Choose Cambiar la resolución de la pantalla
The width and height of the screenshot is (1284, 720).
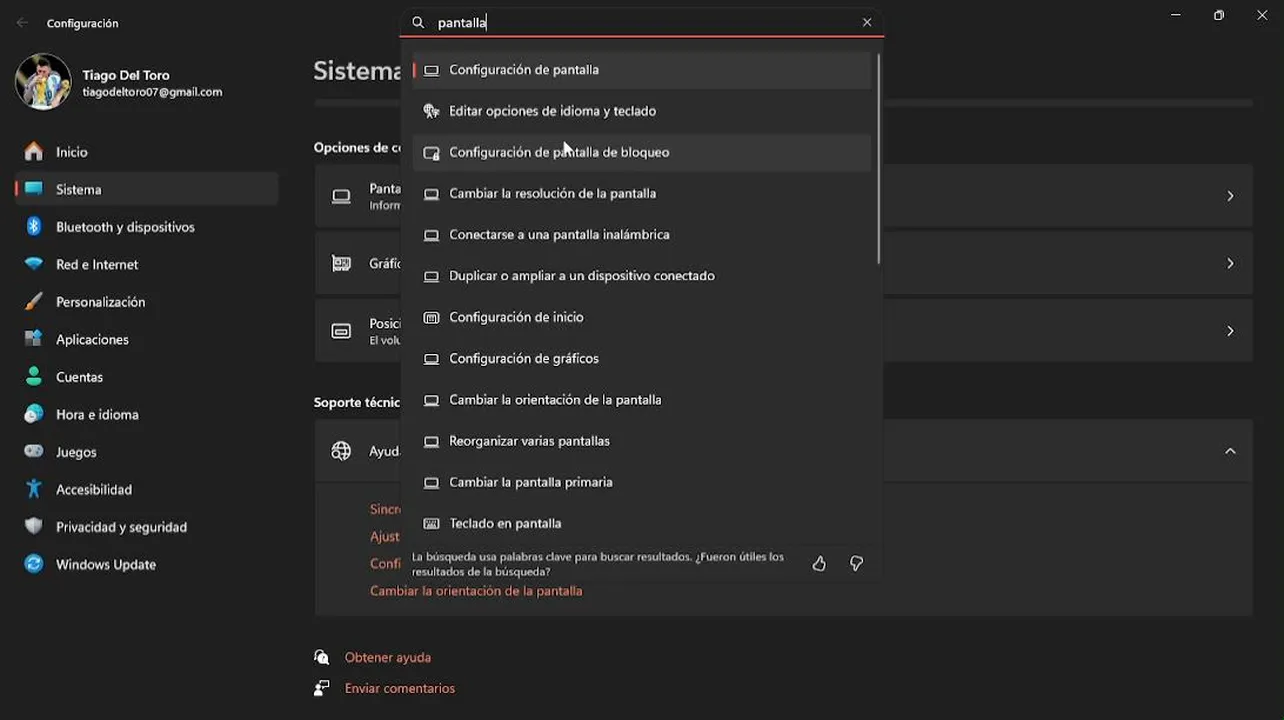552,194
